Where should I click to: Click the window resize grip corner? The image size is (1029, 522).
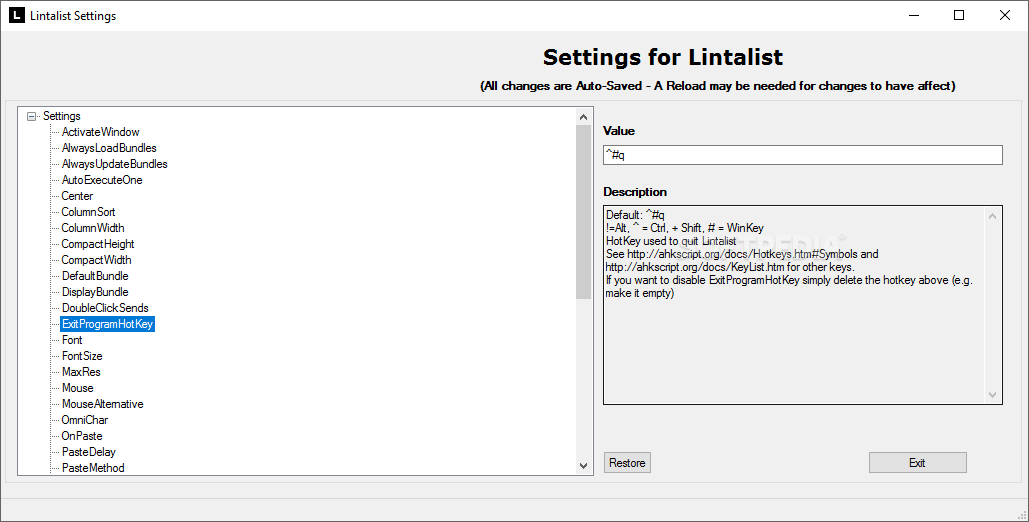(1022, 515)
